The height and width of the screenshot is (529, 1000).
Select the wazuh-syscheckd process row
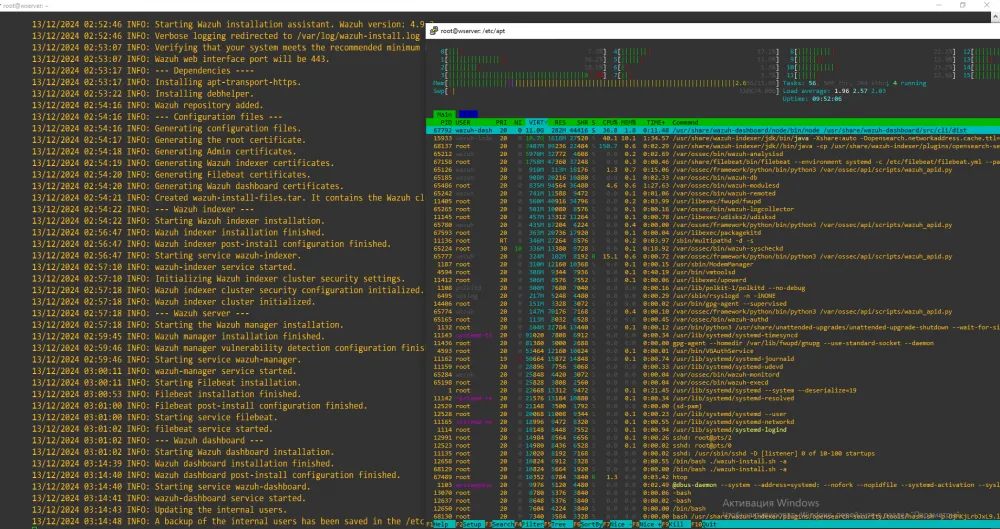tap(713, 248)
